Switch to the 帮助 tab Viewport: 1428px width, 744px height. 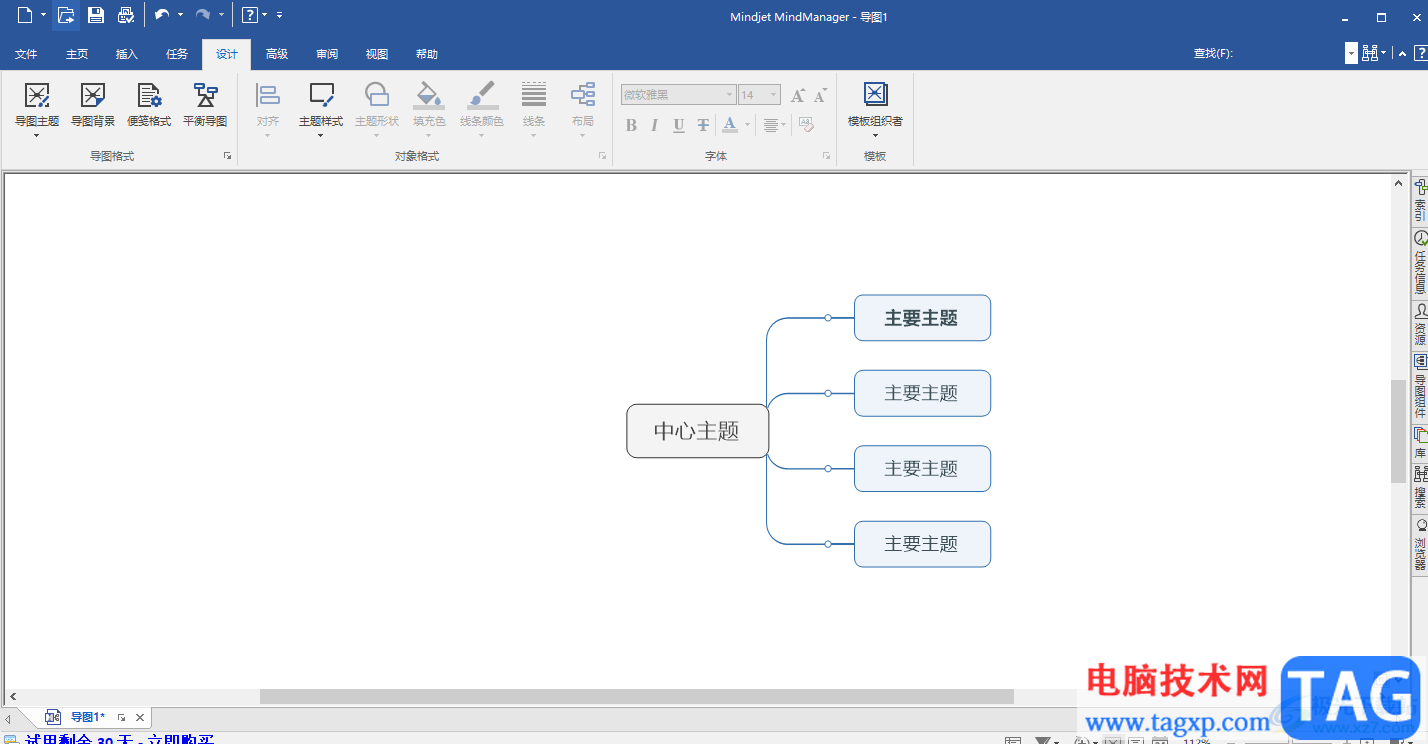[427, 54]
